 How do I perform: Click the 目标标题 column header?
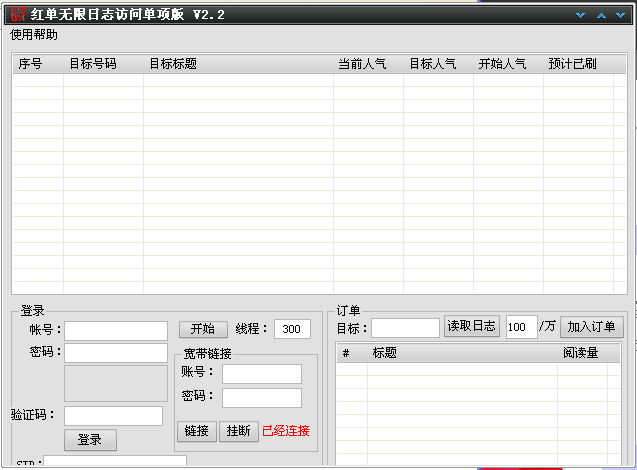238,64
